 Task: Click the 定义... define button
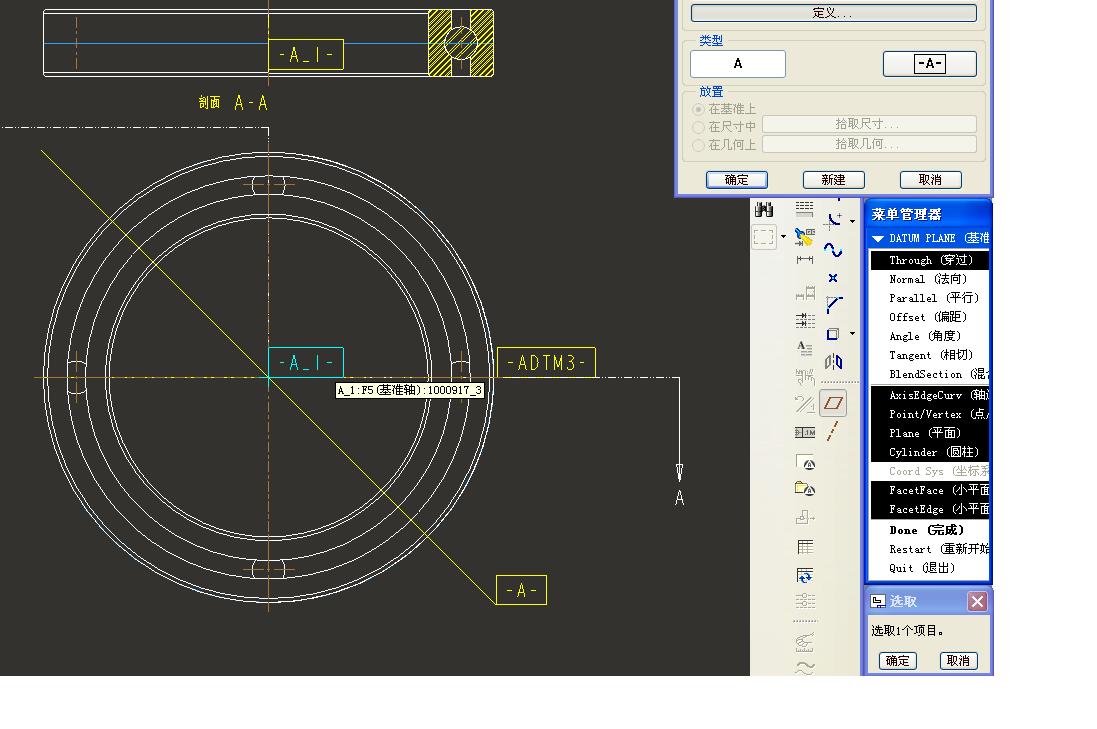pyautogui.click(x=833, y=13)
